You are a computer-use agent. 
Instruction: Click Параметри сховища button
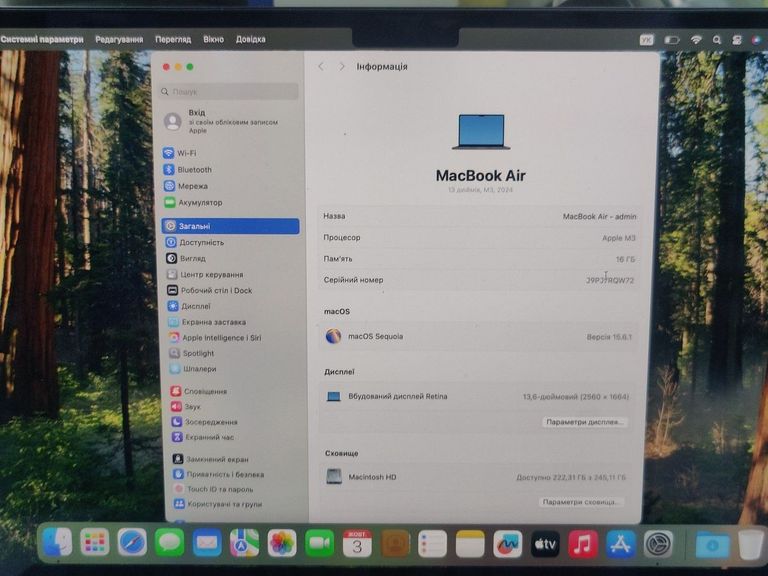pos(581,502)
